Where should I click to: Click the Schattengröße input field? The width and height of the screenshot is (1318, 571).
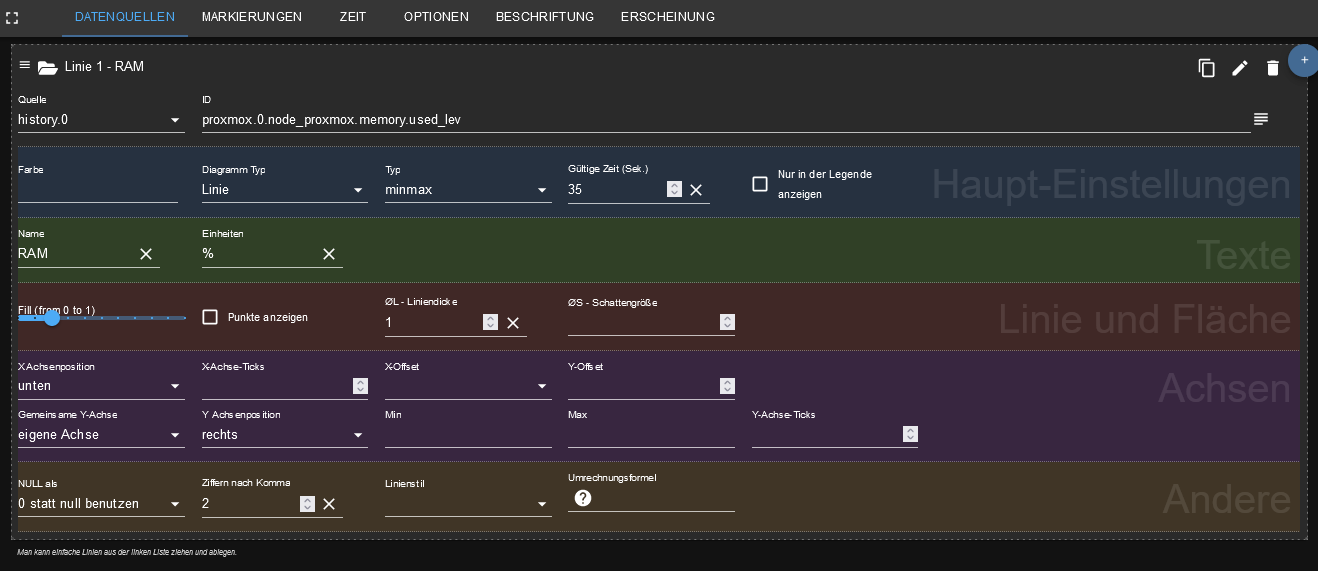tap(643, 322)
